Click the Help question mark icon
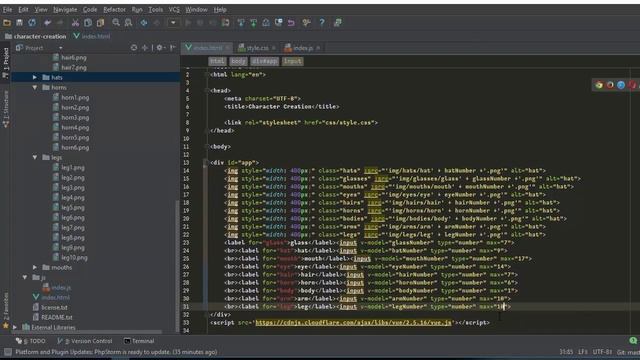The image size is (640, 360). click(x=322, y=23)
